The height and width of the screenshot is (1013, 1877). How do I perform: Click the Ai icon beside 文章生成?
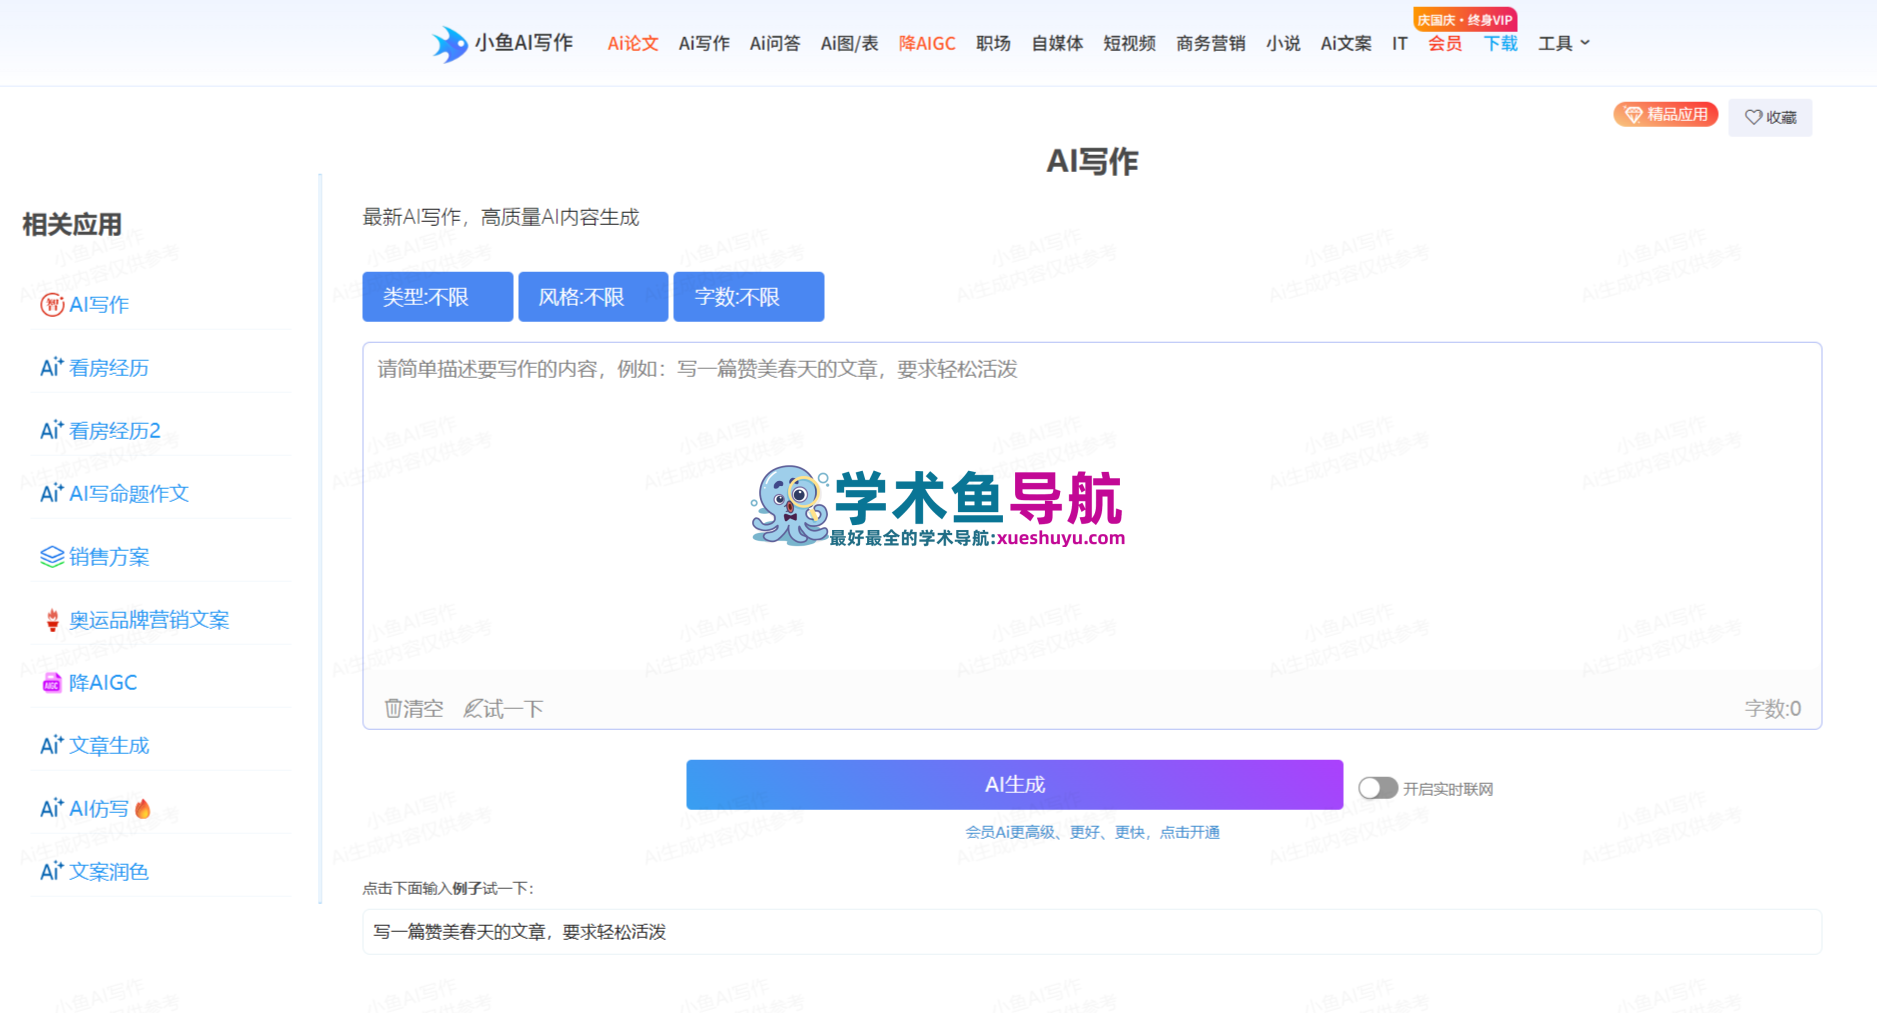(x=52, y=745)
